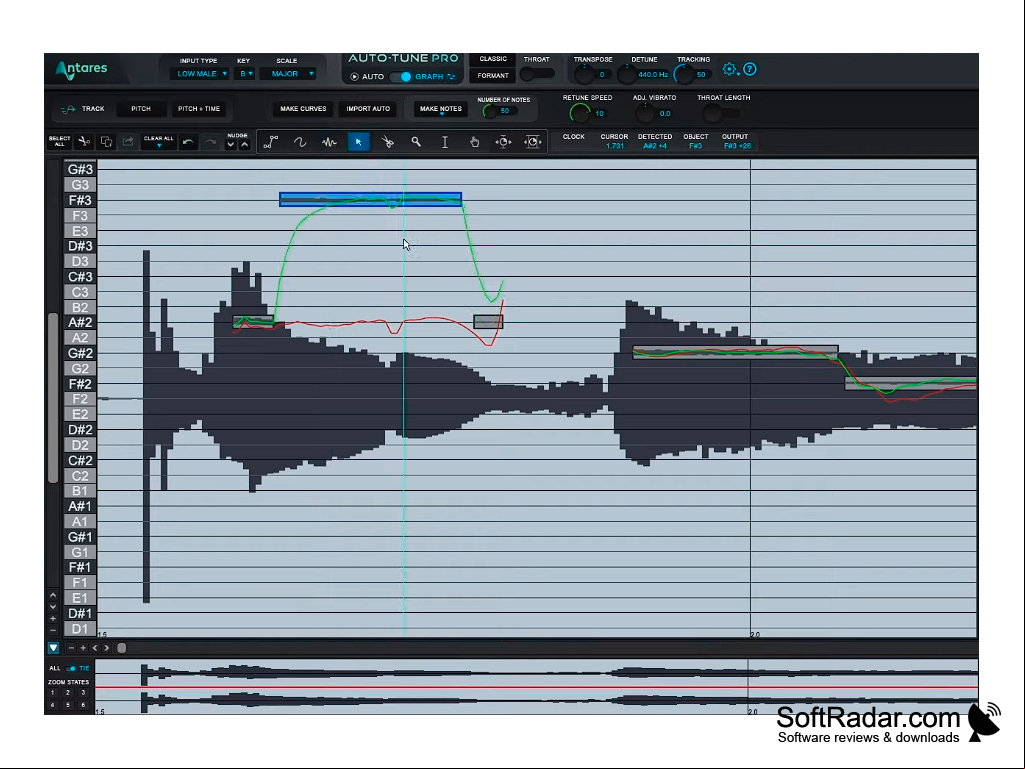Click the A#2 piano key label
Viewport: 1025px width, 769px height.
(x=80, y=322)
